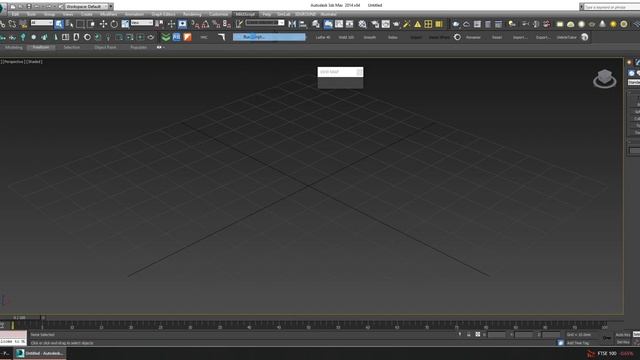Screen dimensions: 640x360
Task: Open Edit Named Selection Sets
Action: pyautogui.click(x=239, y=24)
